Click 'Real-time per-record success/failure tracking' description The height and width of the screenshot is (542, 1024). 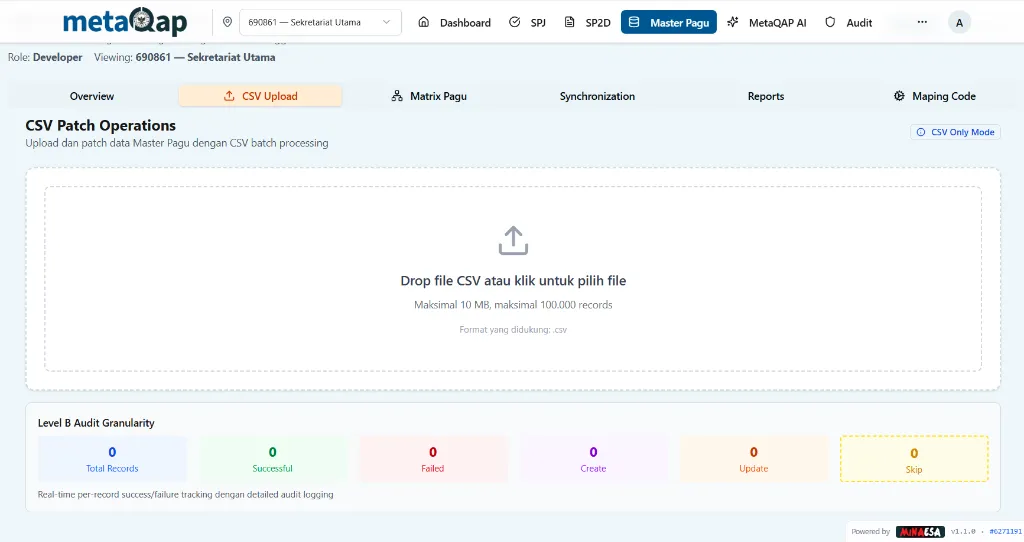coord(185,494)
